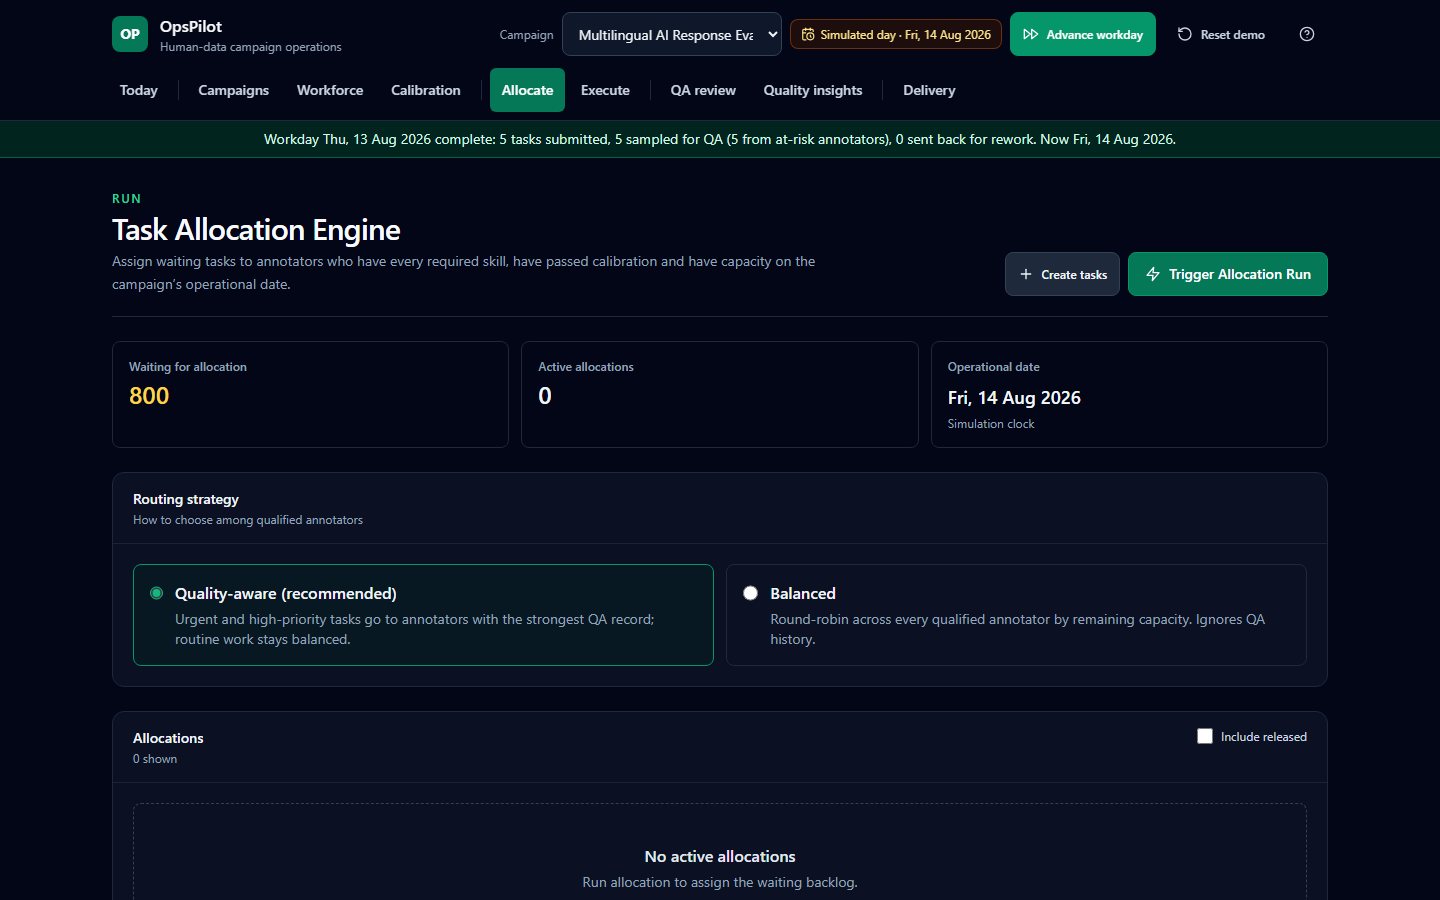
Task: Open the help question-mark icon
Action: pos(1307,34)
